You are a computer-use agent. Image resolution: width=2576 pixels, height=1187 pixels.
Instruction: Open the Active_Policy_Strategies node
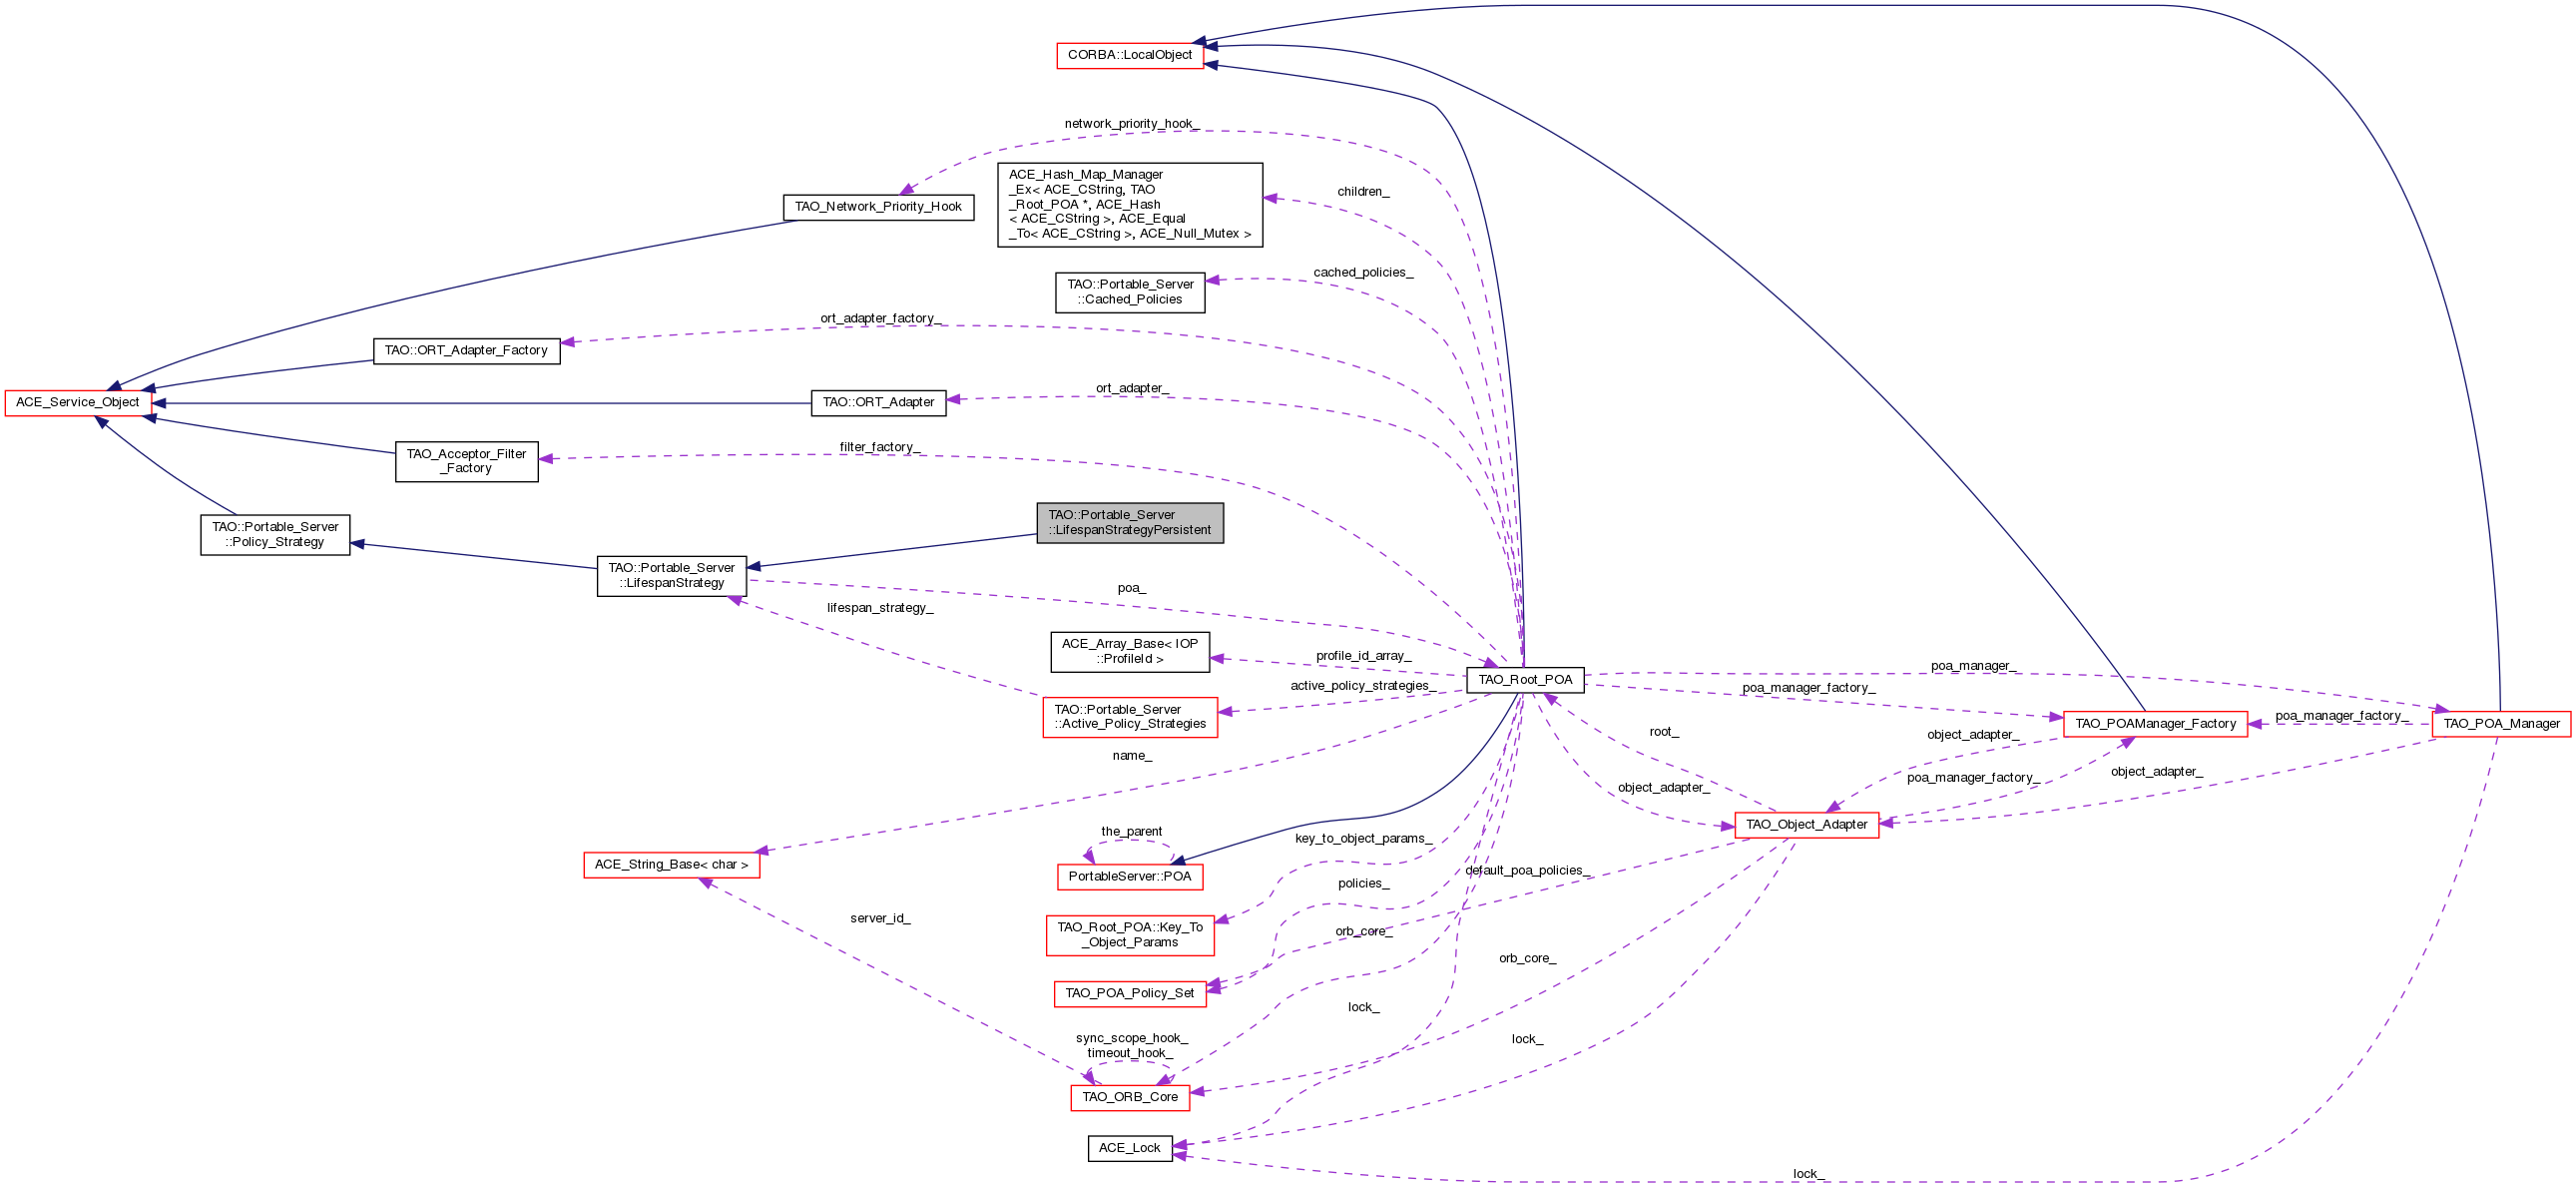(x=1129, y=717)
